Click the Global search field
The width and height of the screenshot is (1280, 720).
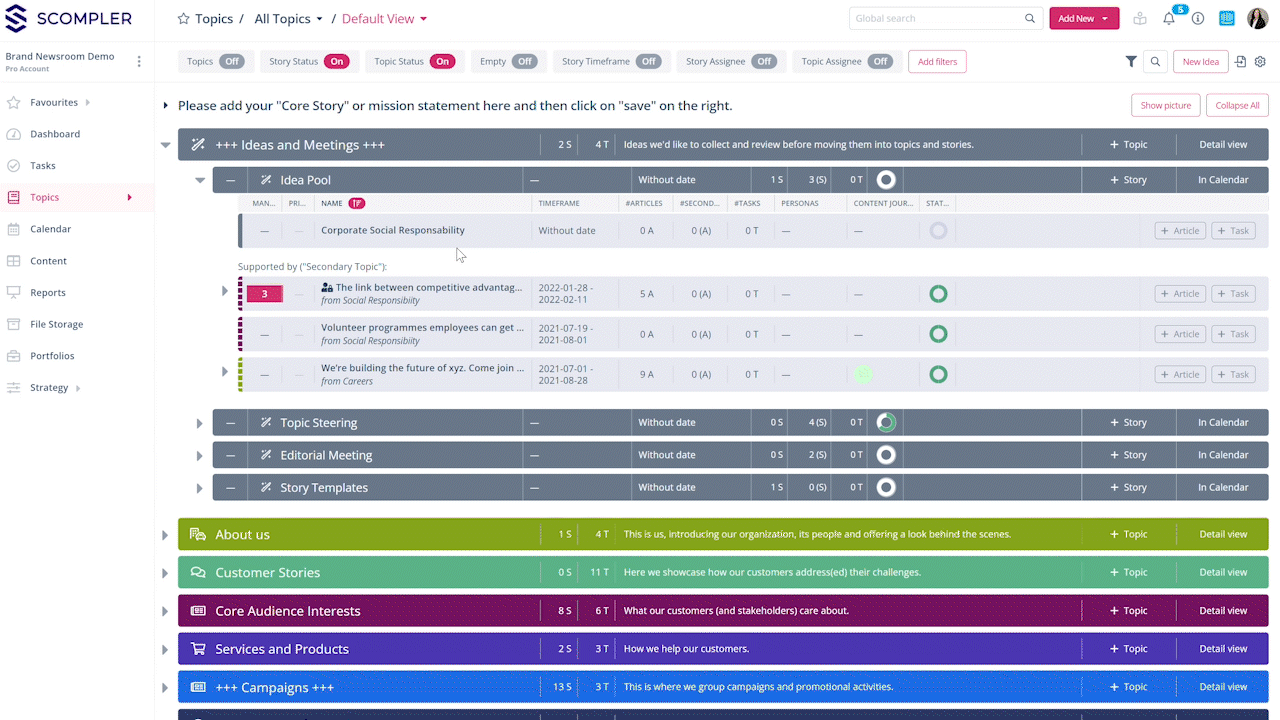point(935,18)
